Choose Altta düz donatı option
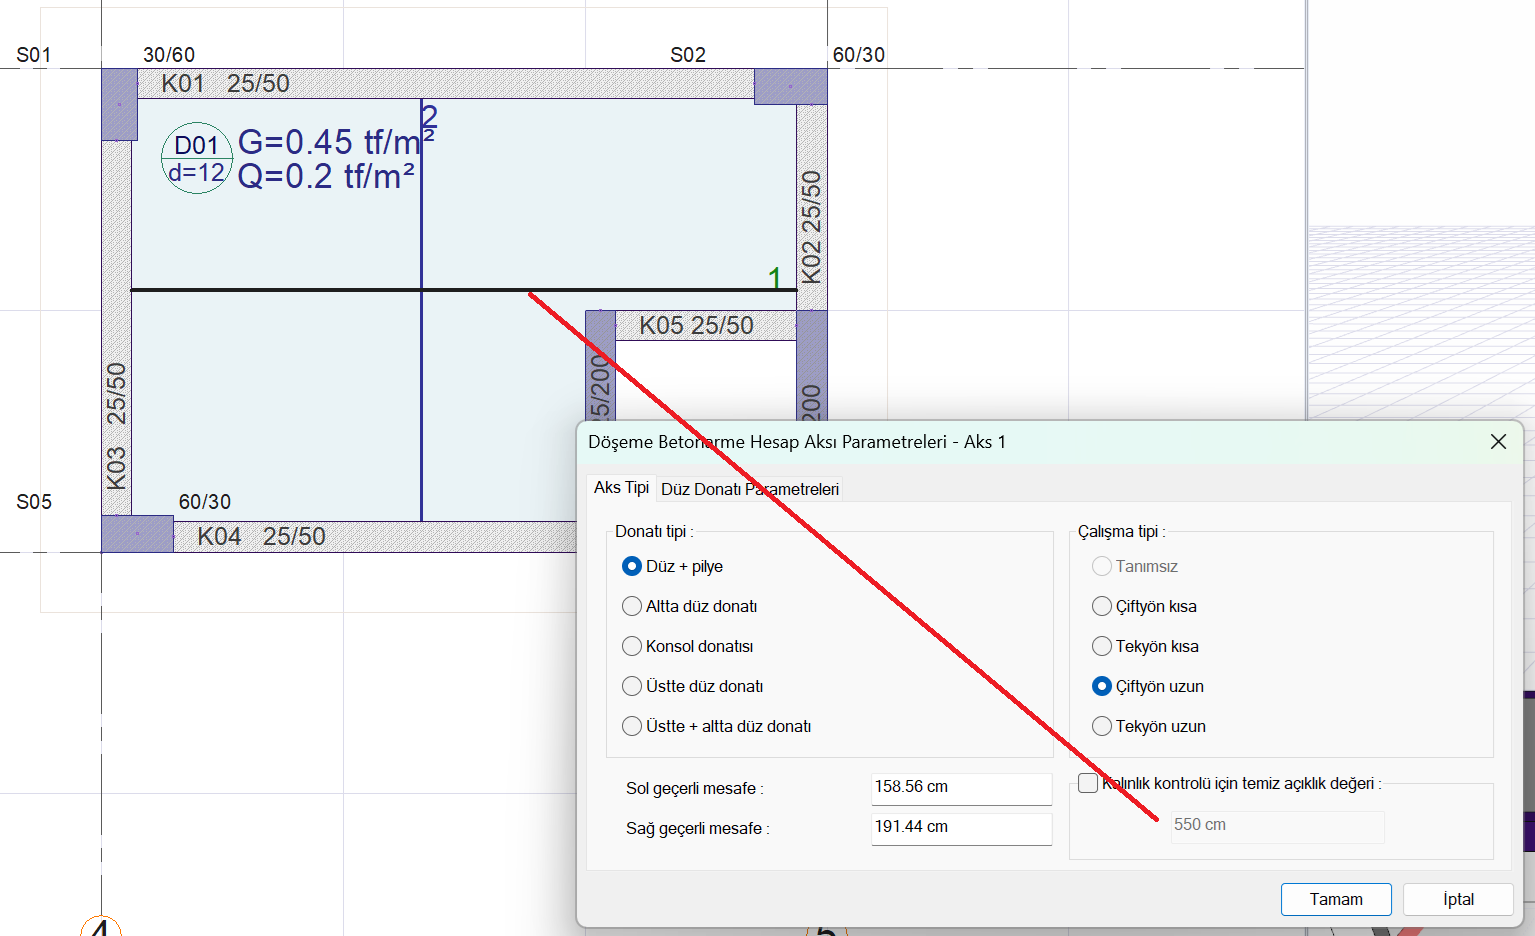The image size is (1535, 936). (x=632, y=606)
